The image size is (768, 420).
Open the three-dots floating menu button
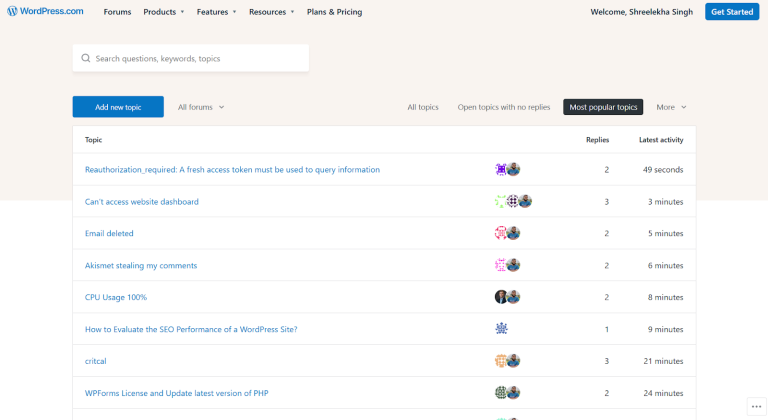[756, 406]
